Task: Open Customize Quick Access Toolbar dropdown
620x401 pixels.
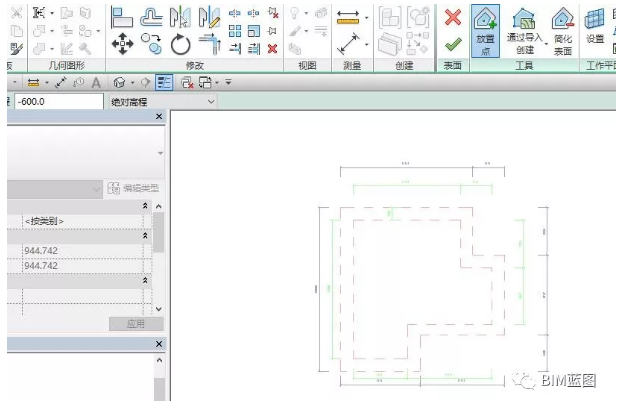Action: pyautogui.click(x=228, y=82)
